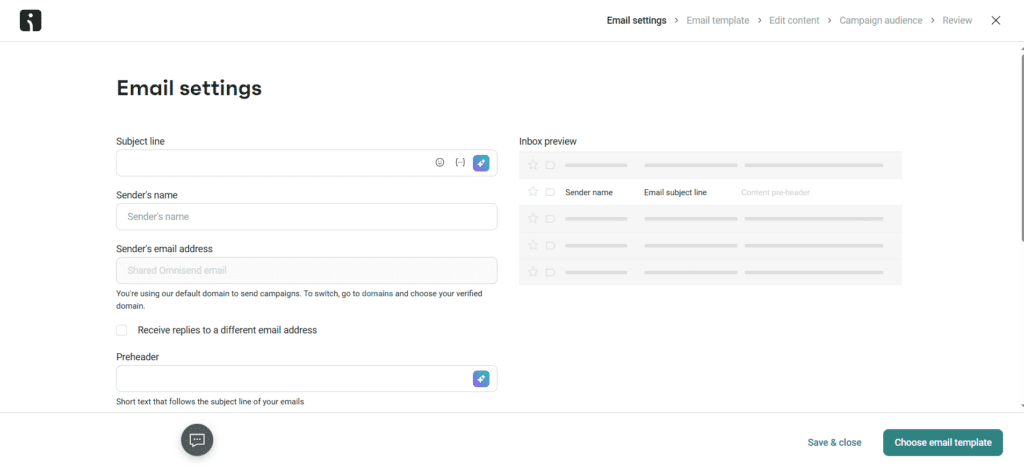Open the live chat bubble
This screenshot has width=1024, height=470.
tap(197, 440)
